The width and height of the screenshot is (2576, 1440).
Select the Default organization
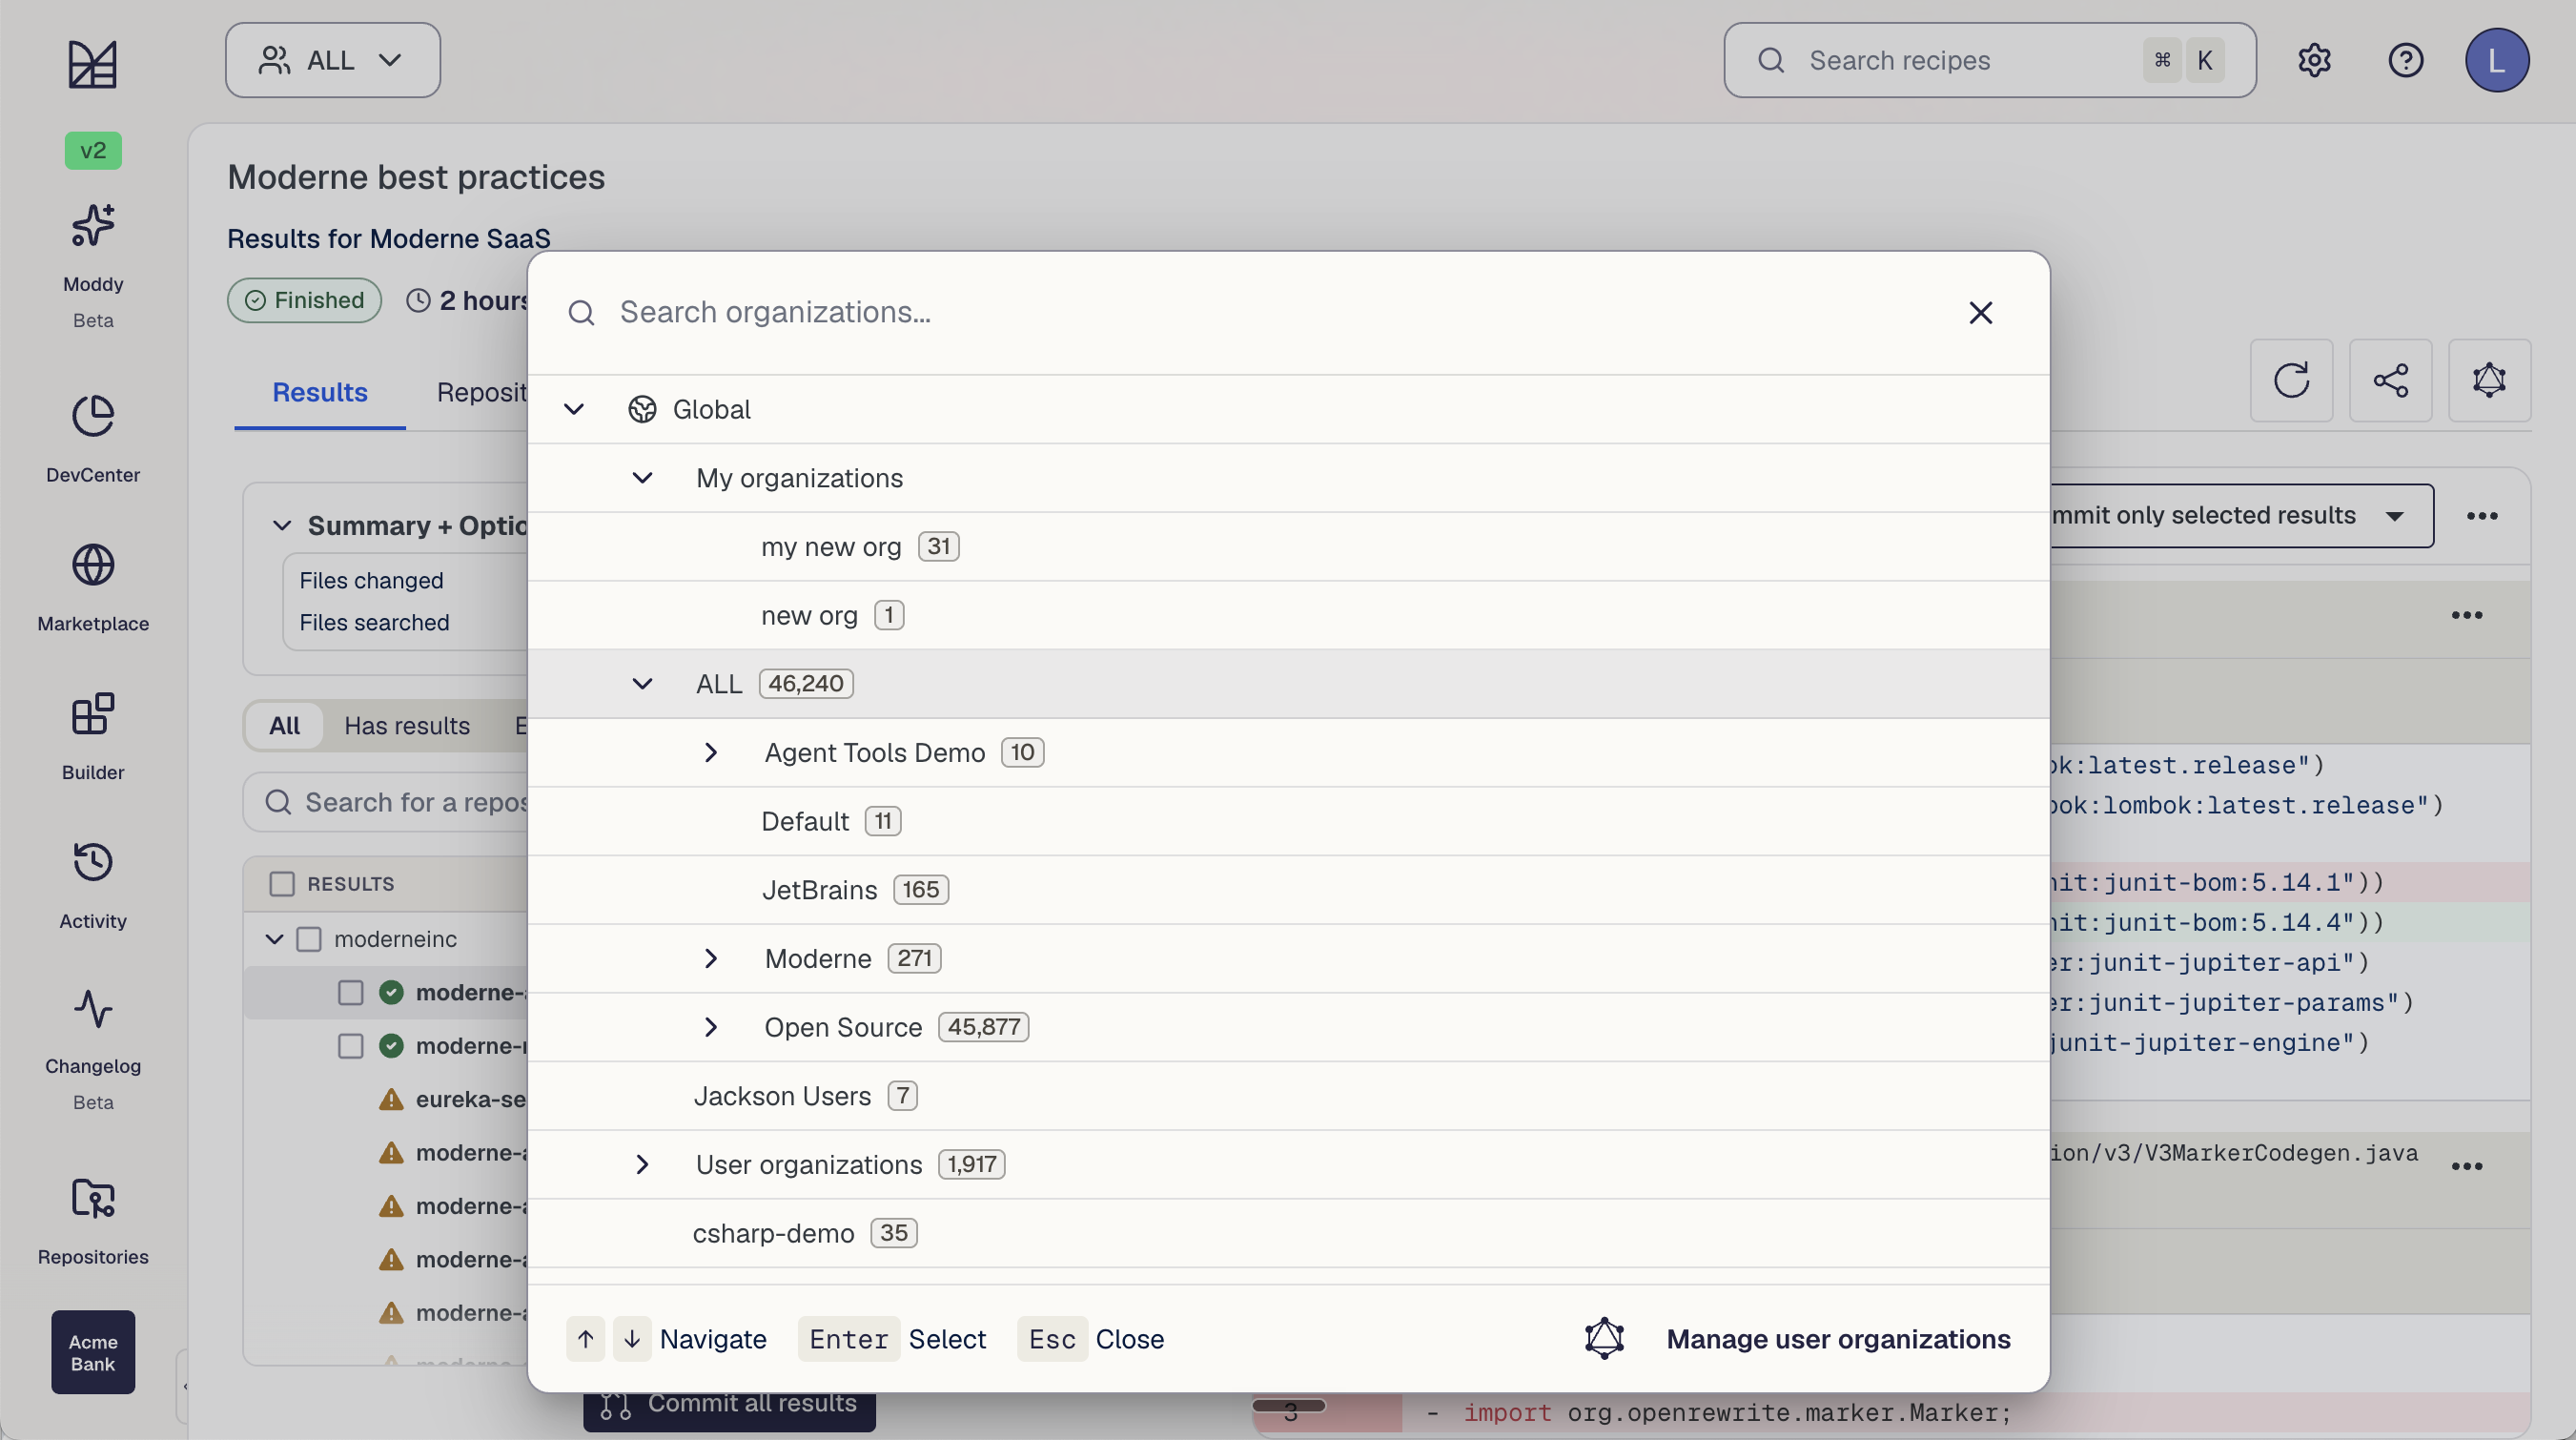click(x=1288, y=821)
